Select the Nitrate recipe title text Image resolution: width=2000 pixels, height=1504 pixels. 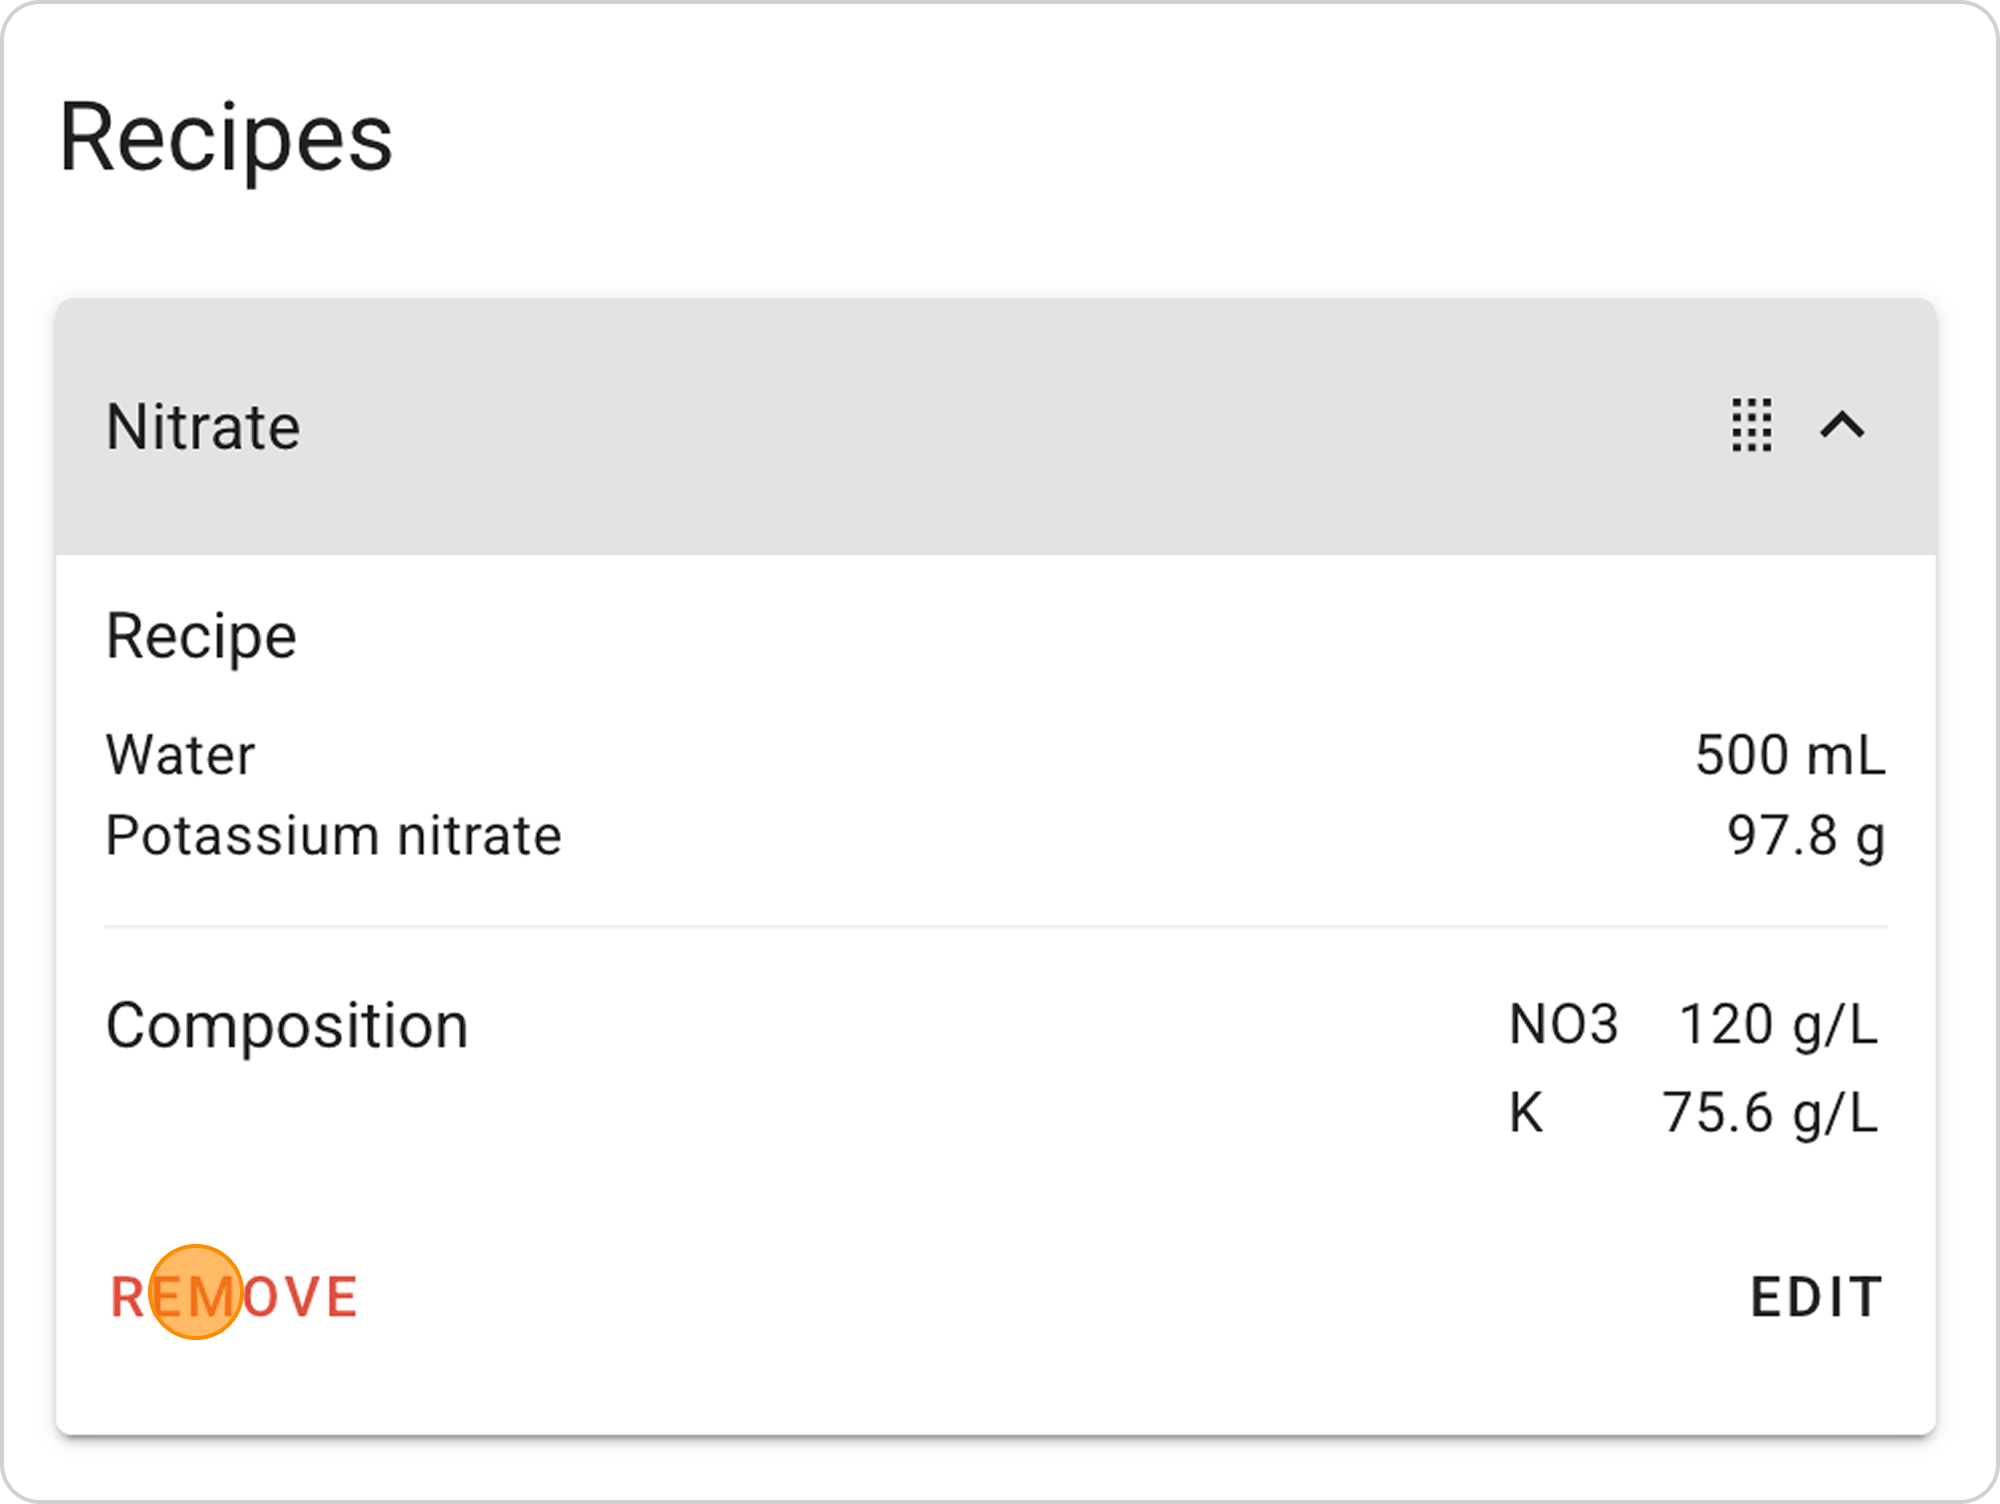(x=203, y=427)
